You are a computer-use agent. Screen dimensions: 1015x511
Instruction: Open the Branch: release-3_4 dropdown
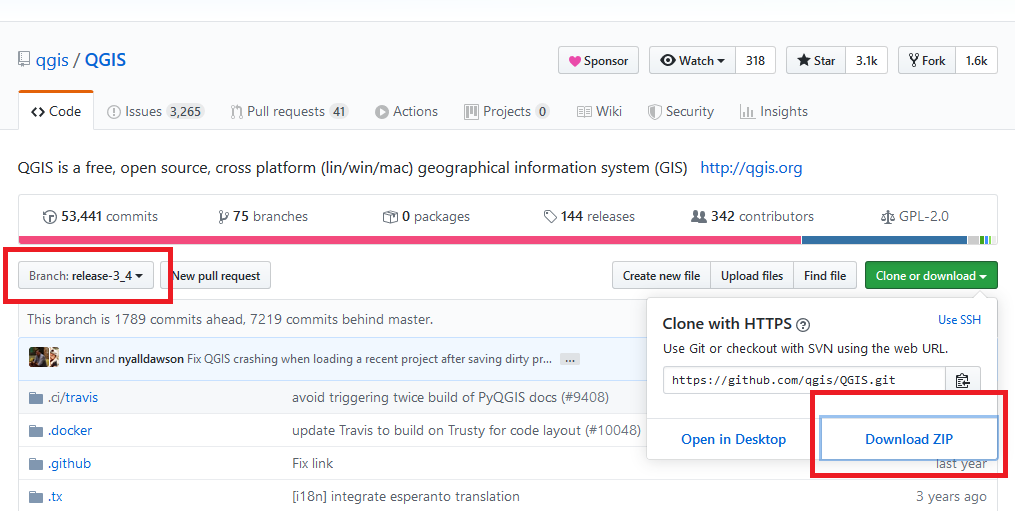click(x=87, y=276)
